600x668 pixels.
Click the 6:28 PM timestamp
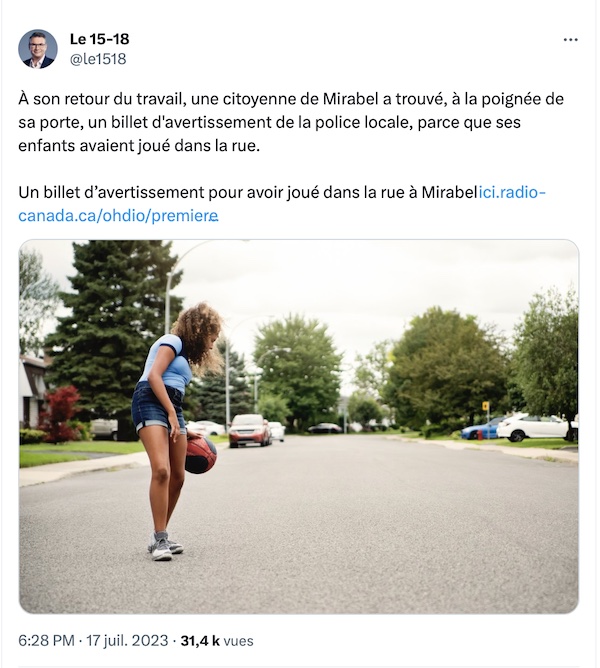46,641
